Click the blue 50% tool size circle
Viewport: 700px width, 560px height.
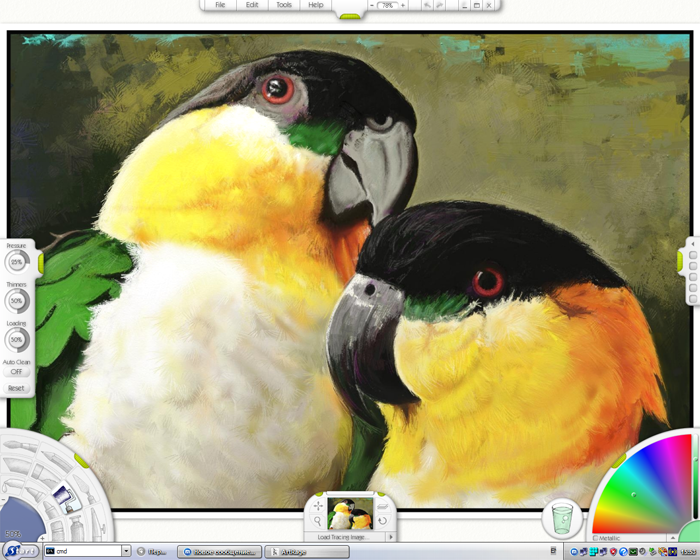[20, 519]
